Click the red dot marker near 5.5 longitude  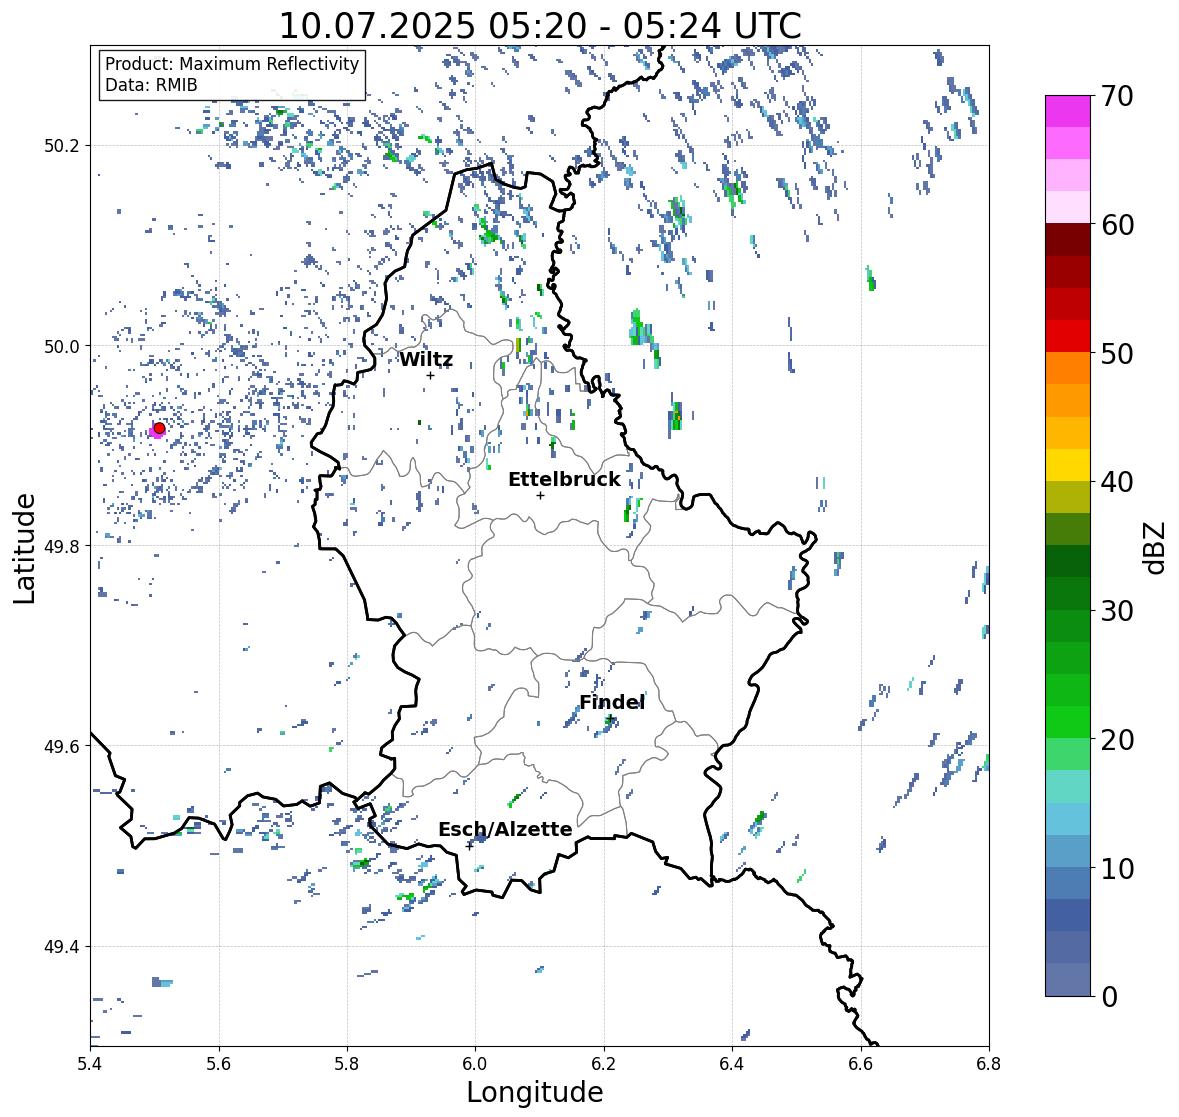159,428
